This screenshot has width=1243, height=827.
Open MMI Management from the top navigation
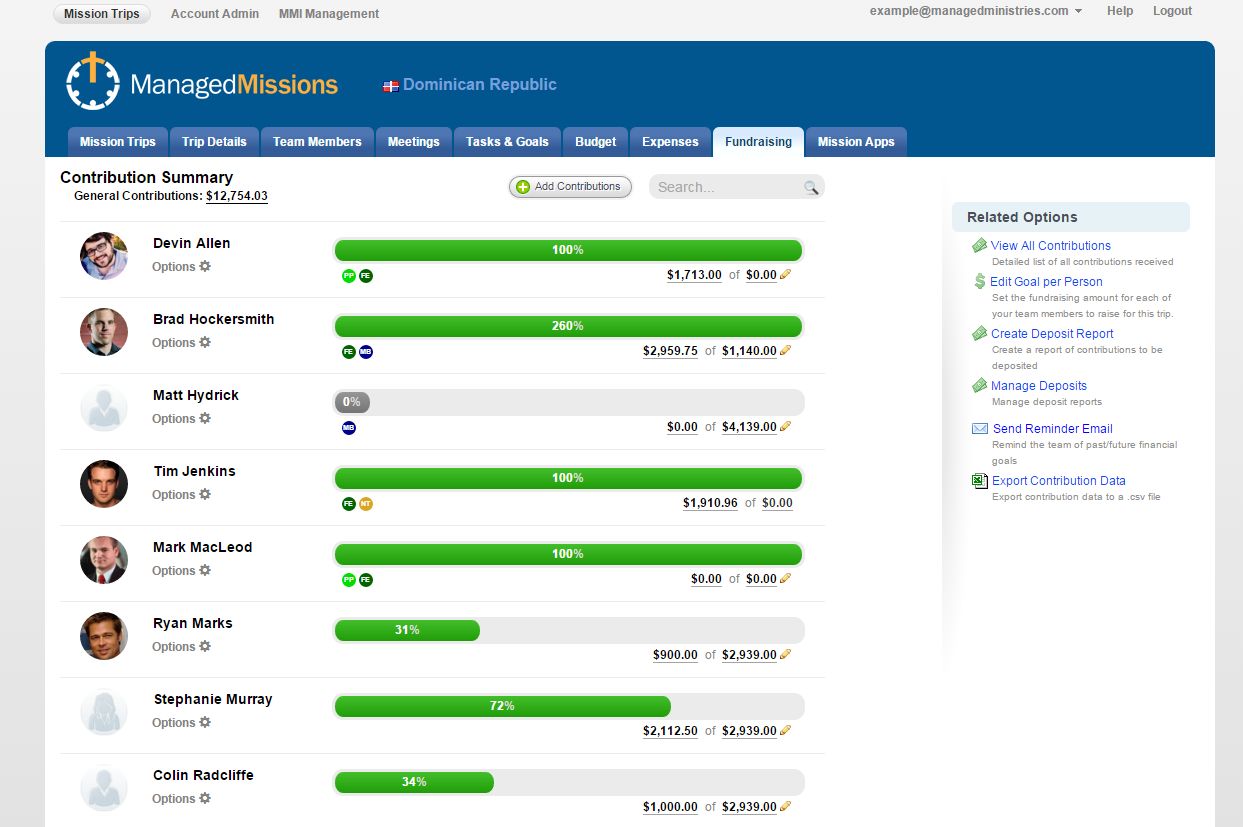click(329, 13)
